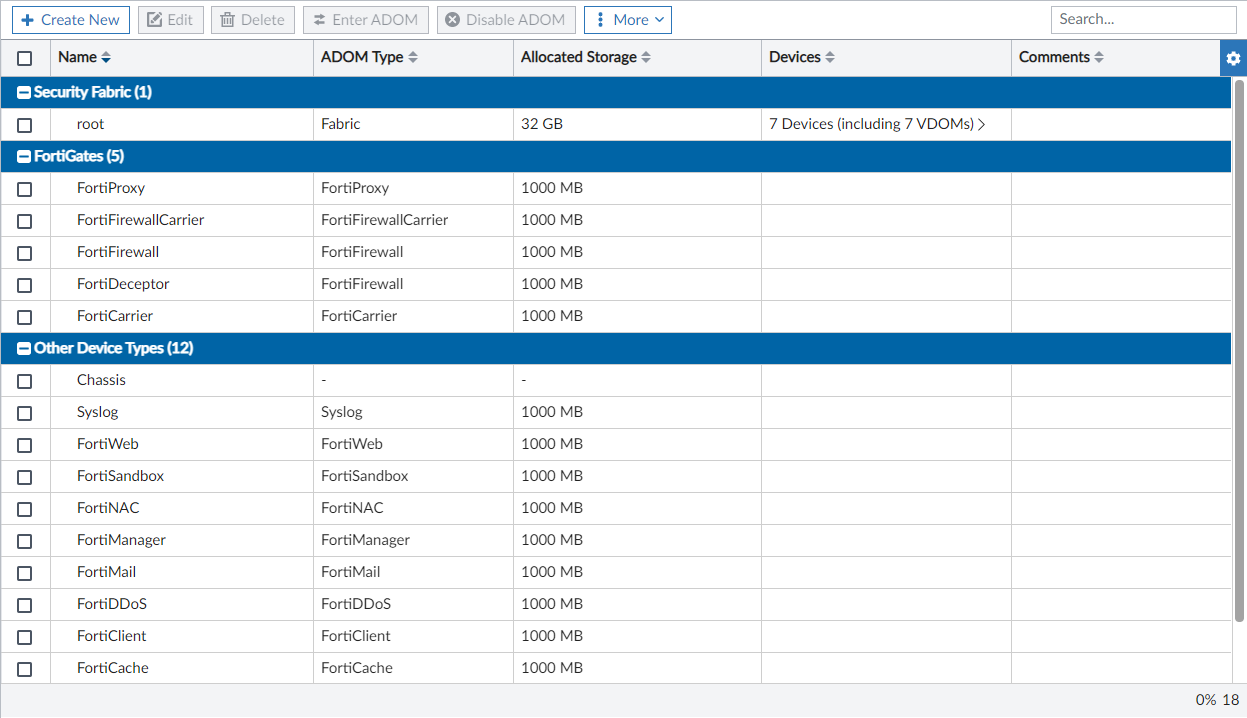Viewport: 1247px width, 718px height.
Task: Sort by the Name column header
Action: coord(85,57)
